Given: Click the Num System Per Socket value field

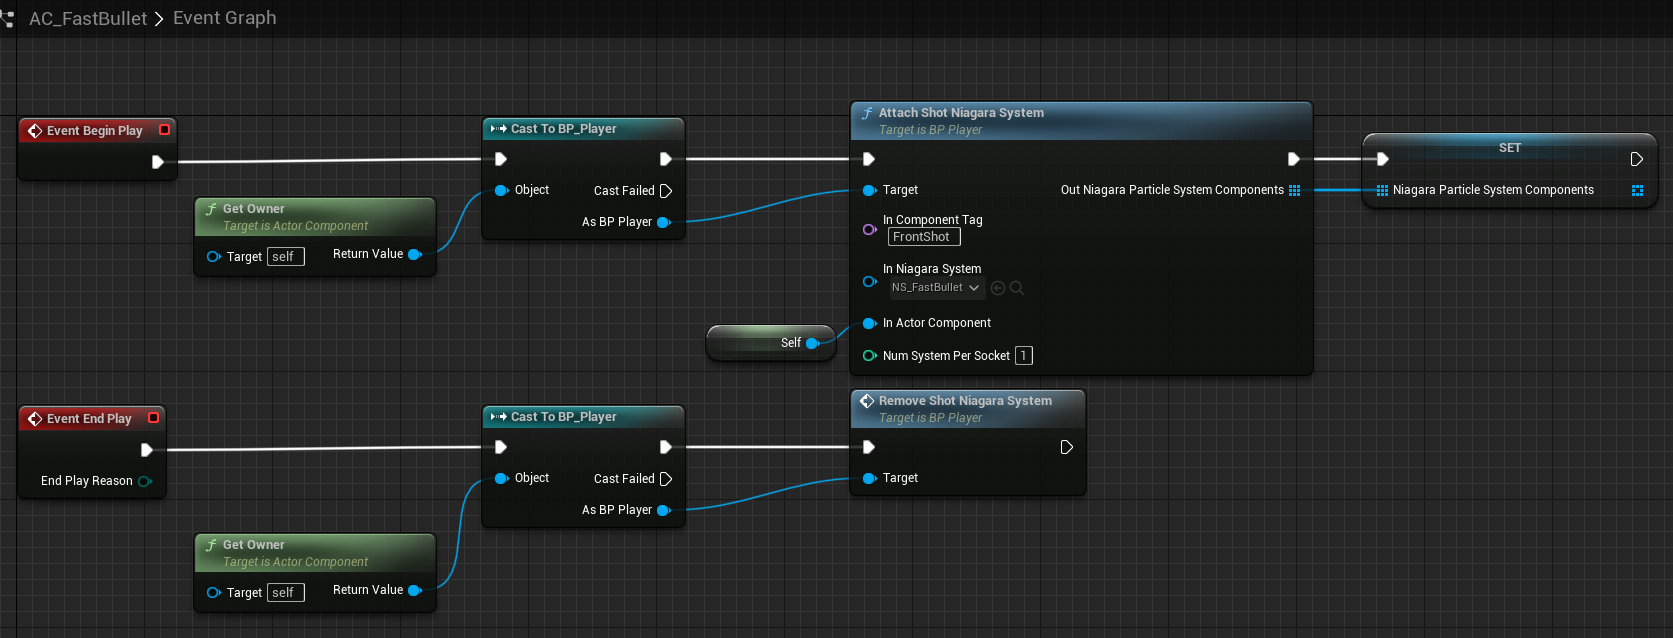Looking at the screenshot, I should click(1023, 356).
